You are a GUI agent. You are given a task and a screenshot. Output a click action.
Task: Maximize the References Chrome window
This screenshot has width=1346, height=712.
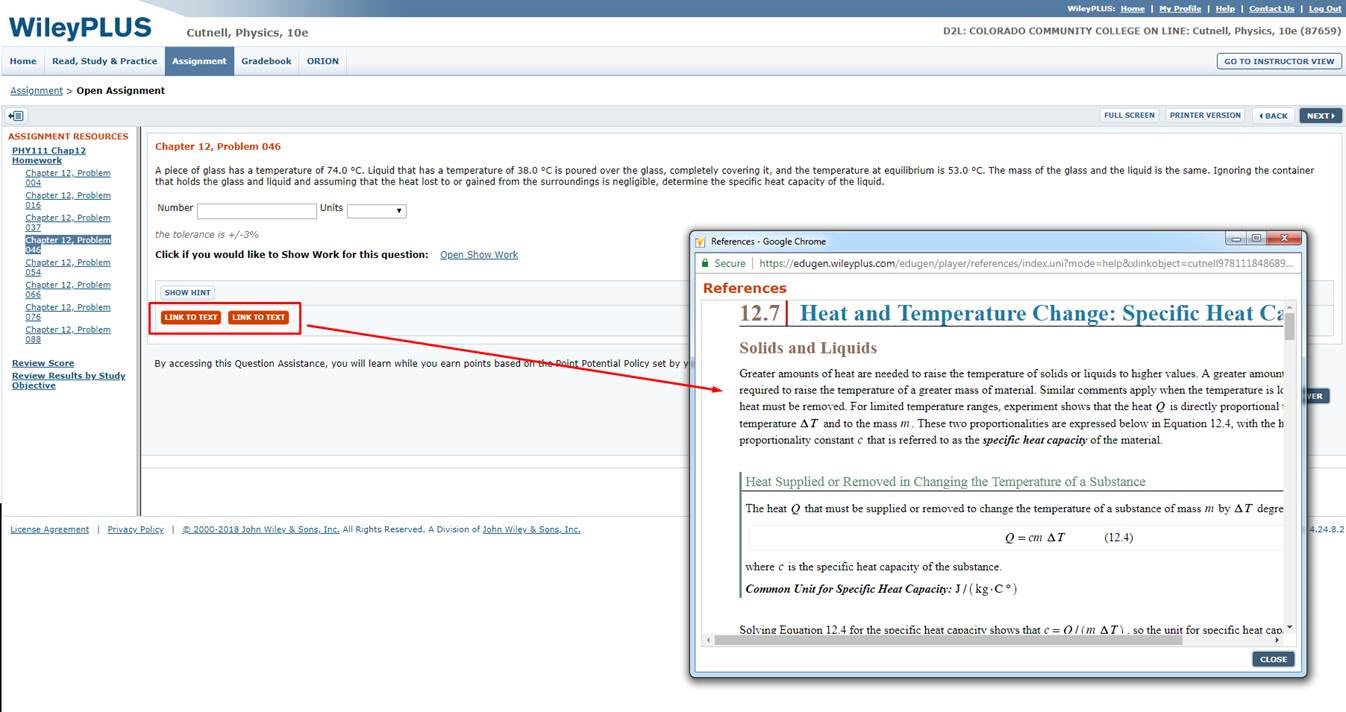[1256, 239]
